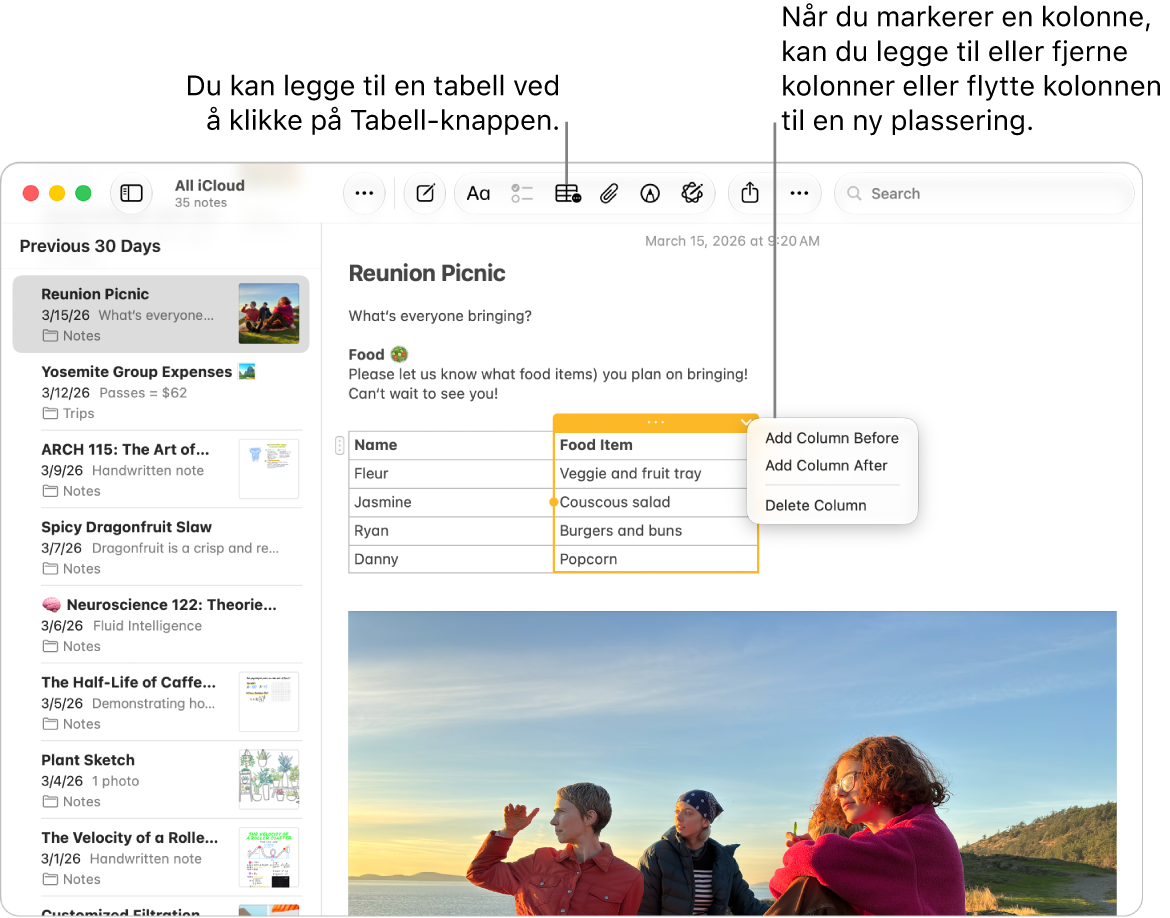Select Delete Column from the menu
This screenshot has height=918, width=1170.
click(x=816, y=505)
